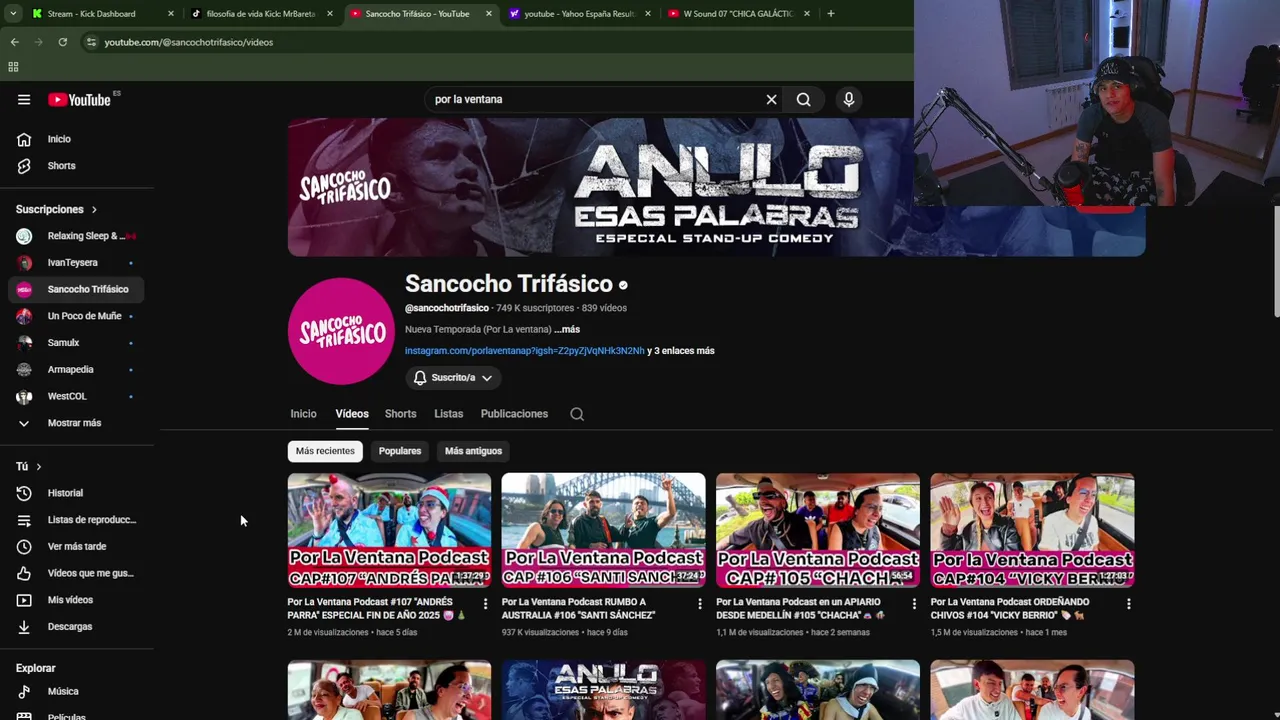1280x720 pixels.
Task: Open video title Podcast #107 Andrés Parra
Action: (x=378, y=609)
